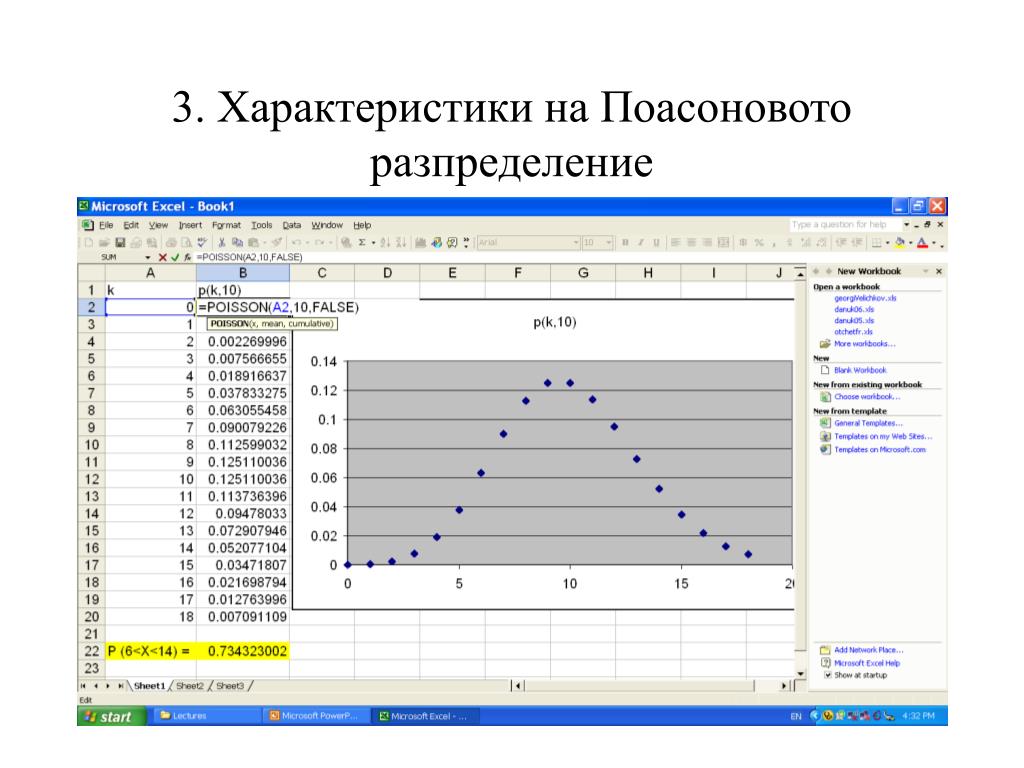Click the Font Color red A icon

click(922, 242)
